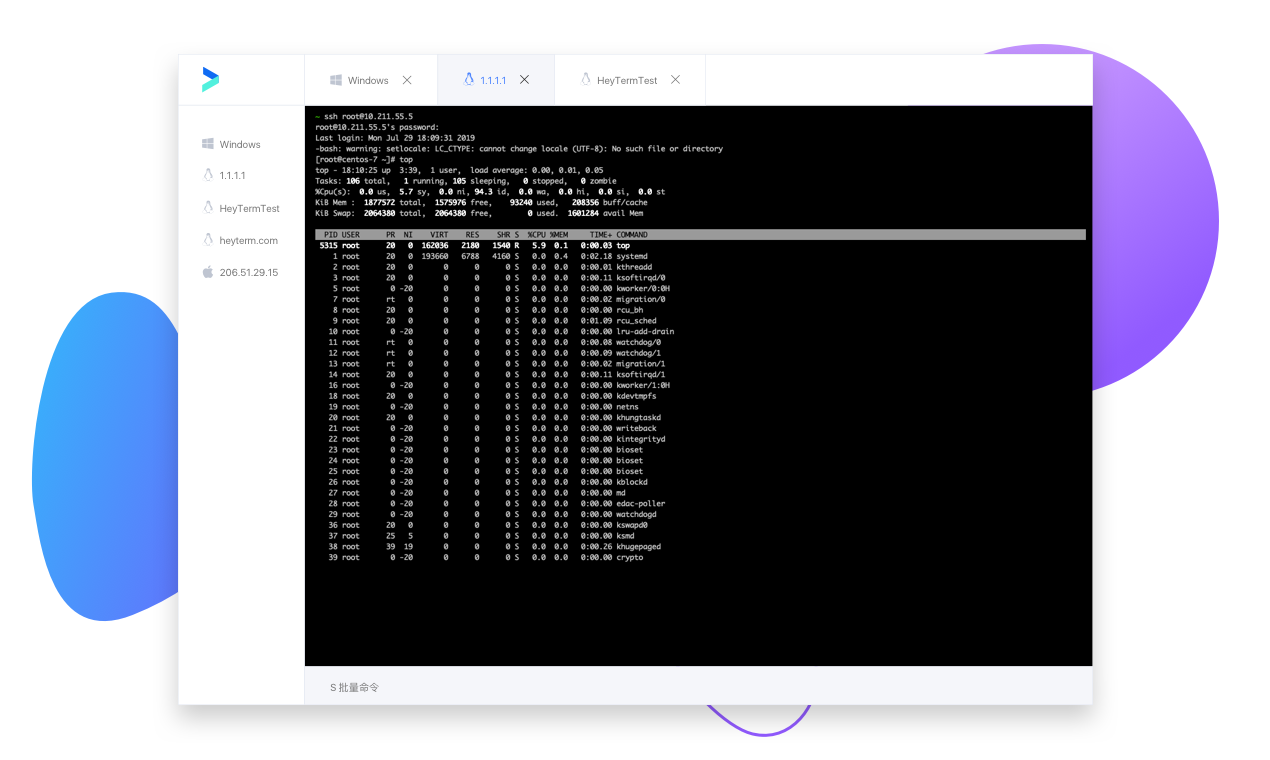
Task: Click the '%Cpu(s)' summary line
Action: (490, 192)
